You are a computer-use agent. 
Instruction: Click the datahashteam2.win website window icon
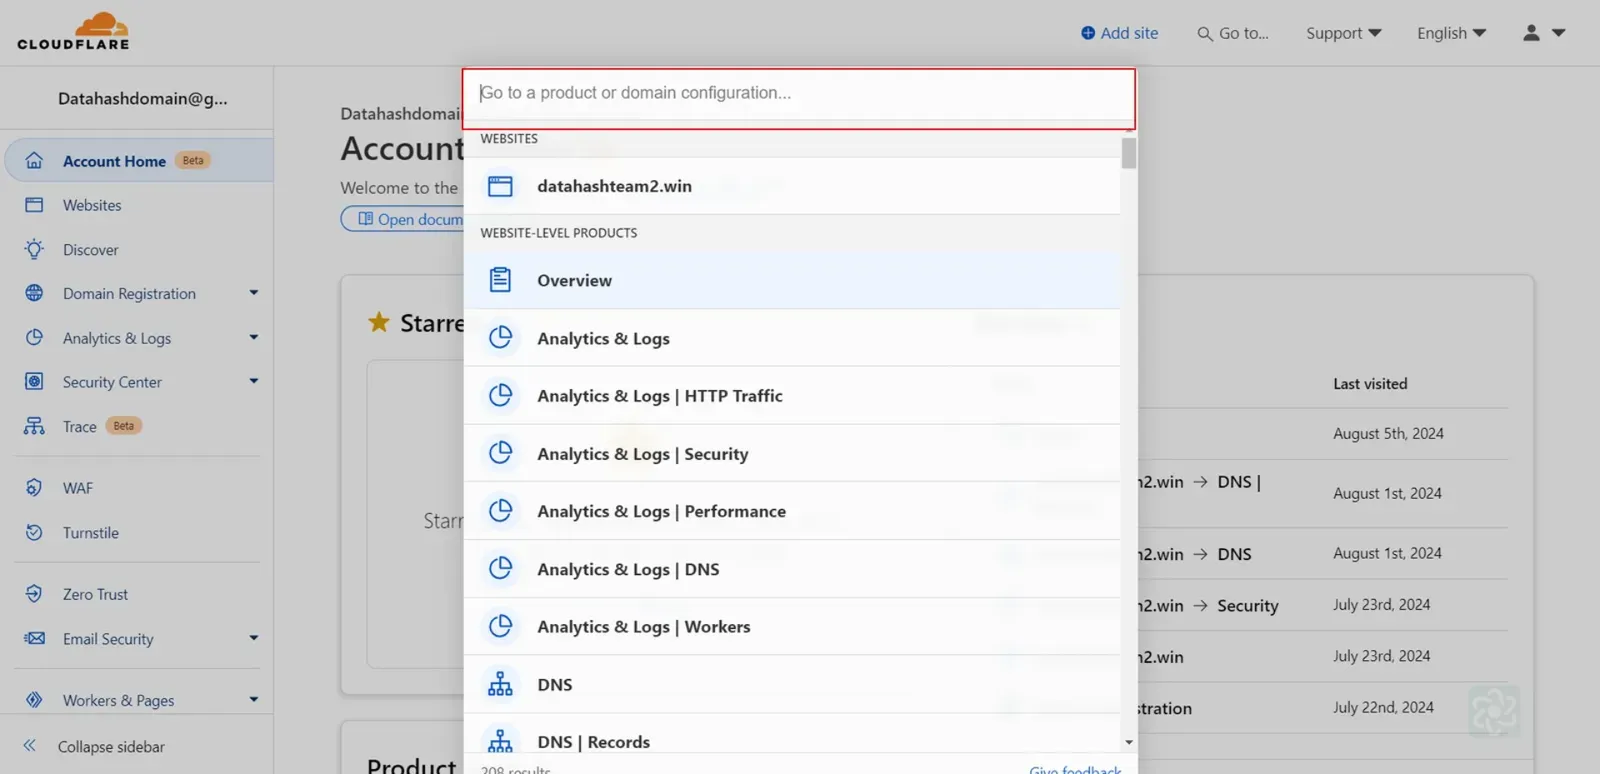click(500, 186)
